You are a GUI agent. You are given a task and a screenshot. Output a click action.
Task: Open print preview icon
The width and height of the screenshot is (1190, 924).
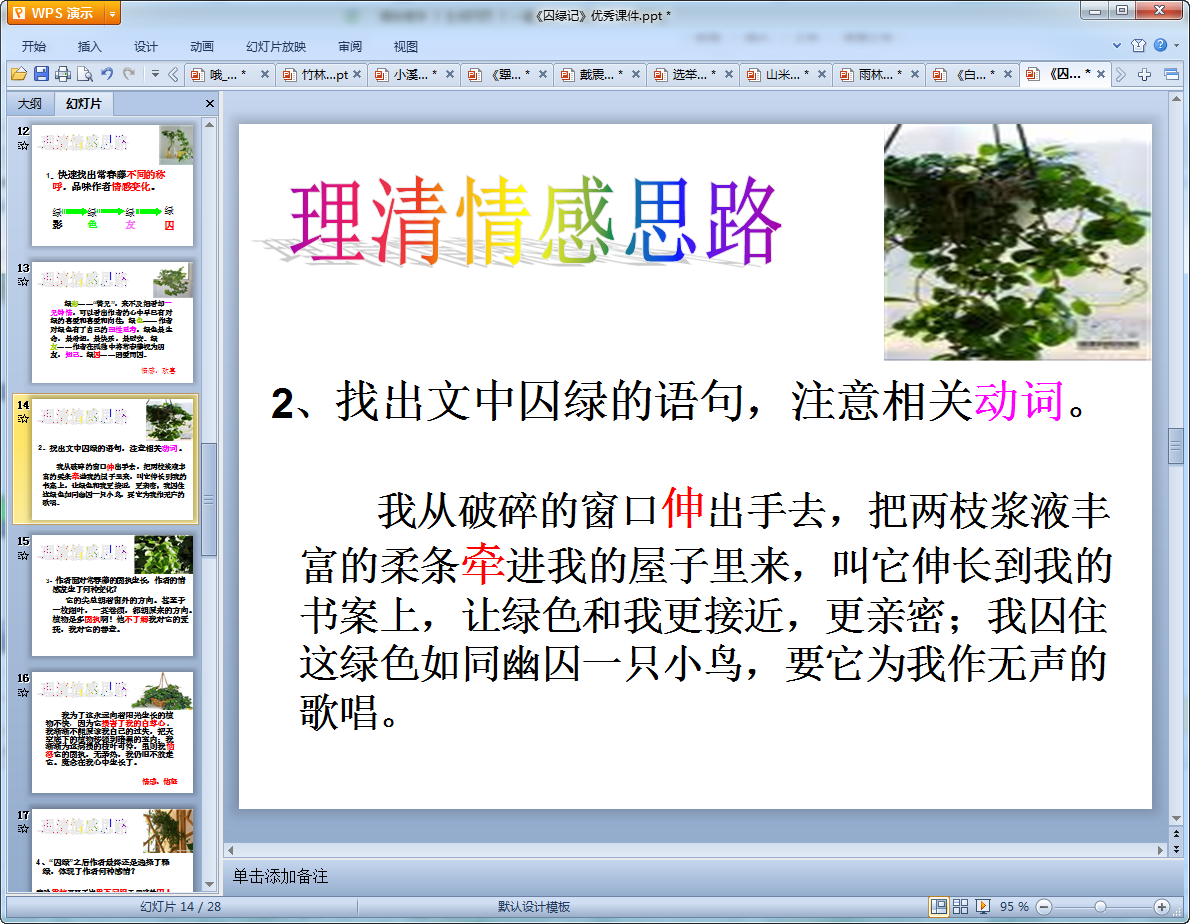click(x=85, y=74)
